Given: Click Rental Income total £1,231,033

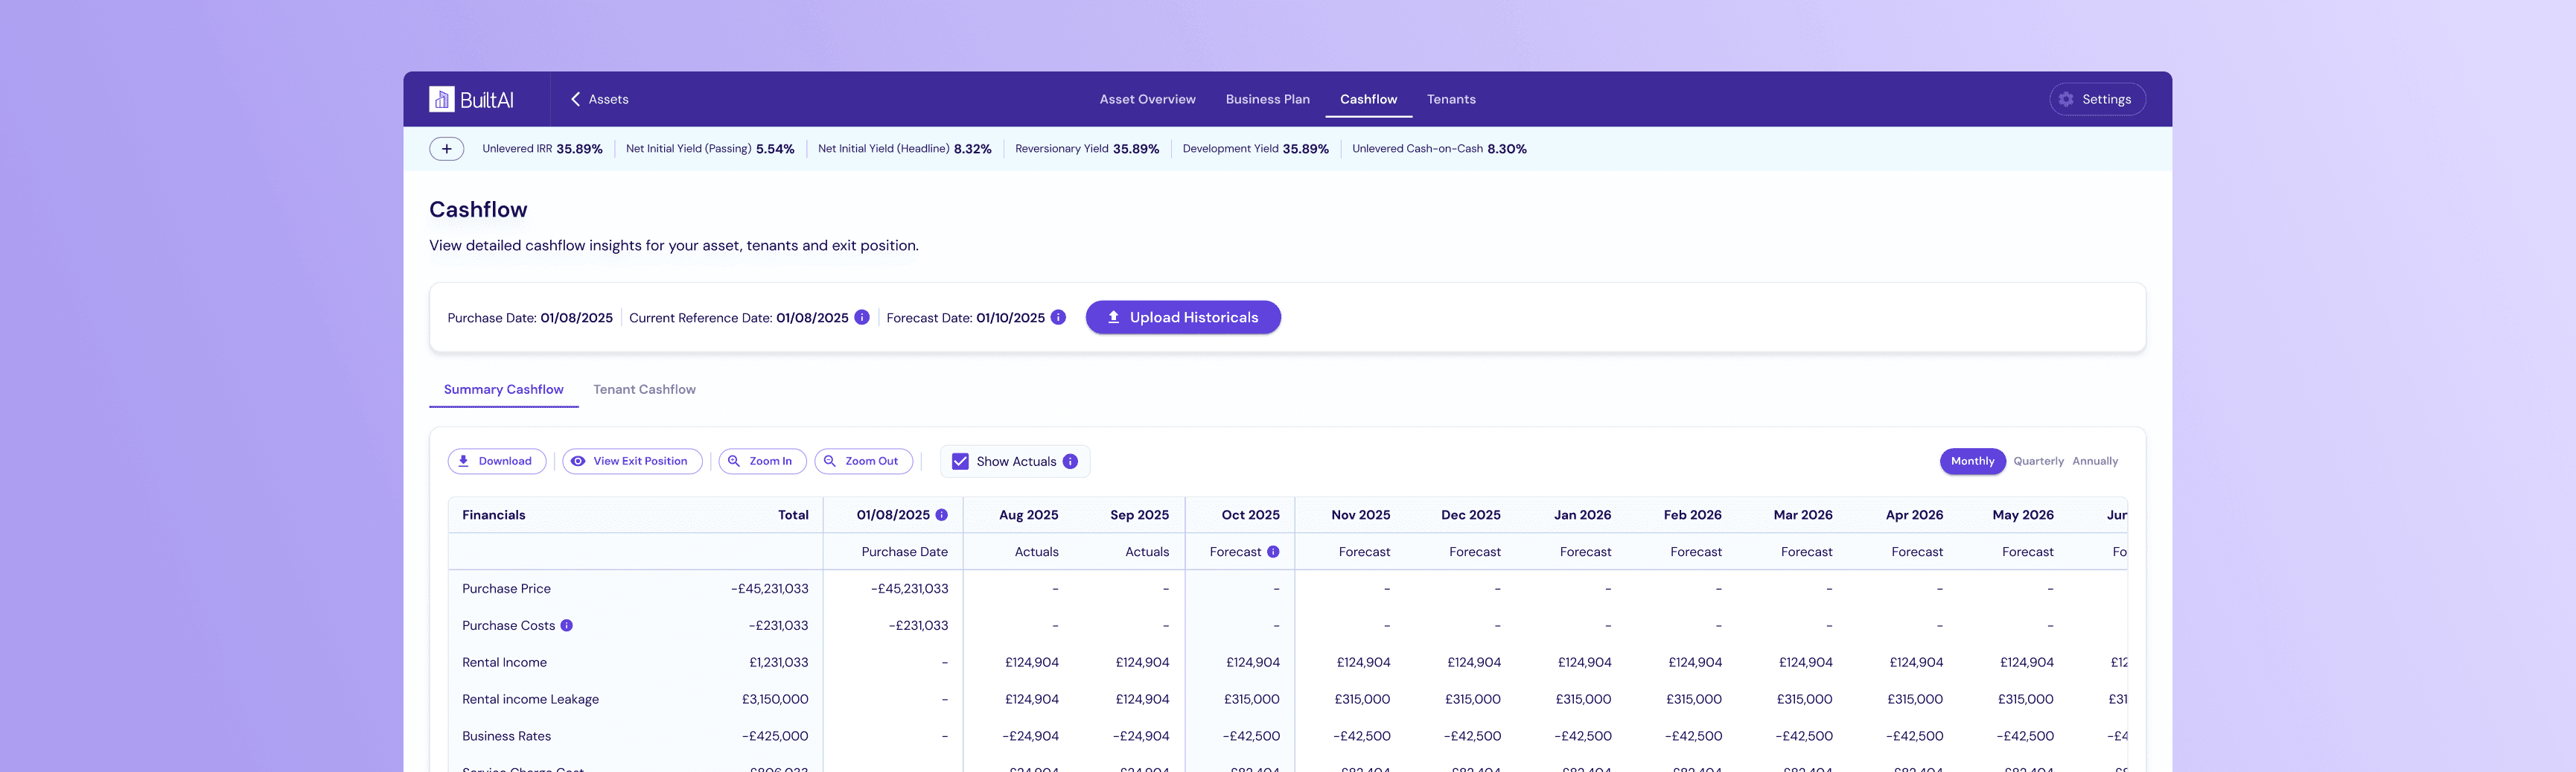Looking at the screenshot, I should (778, 663).
